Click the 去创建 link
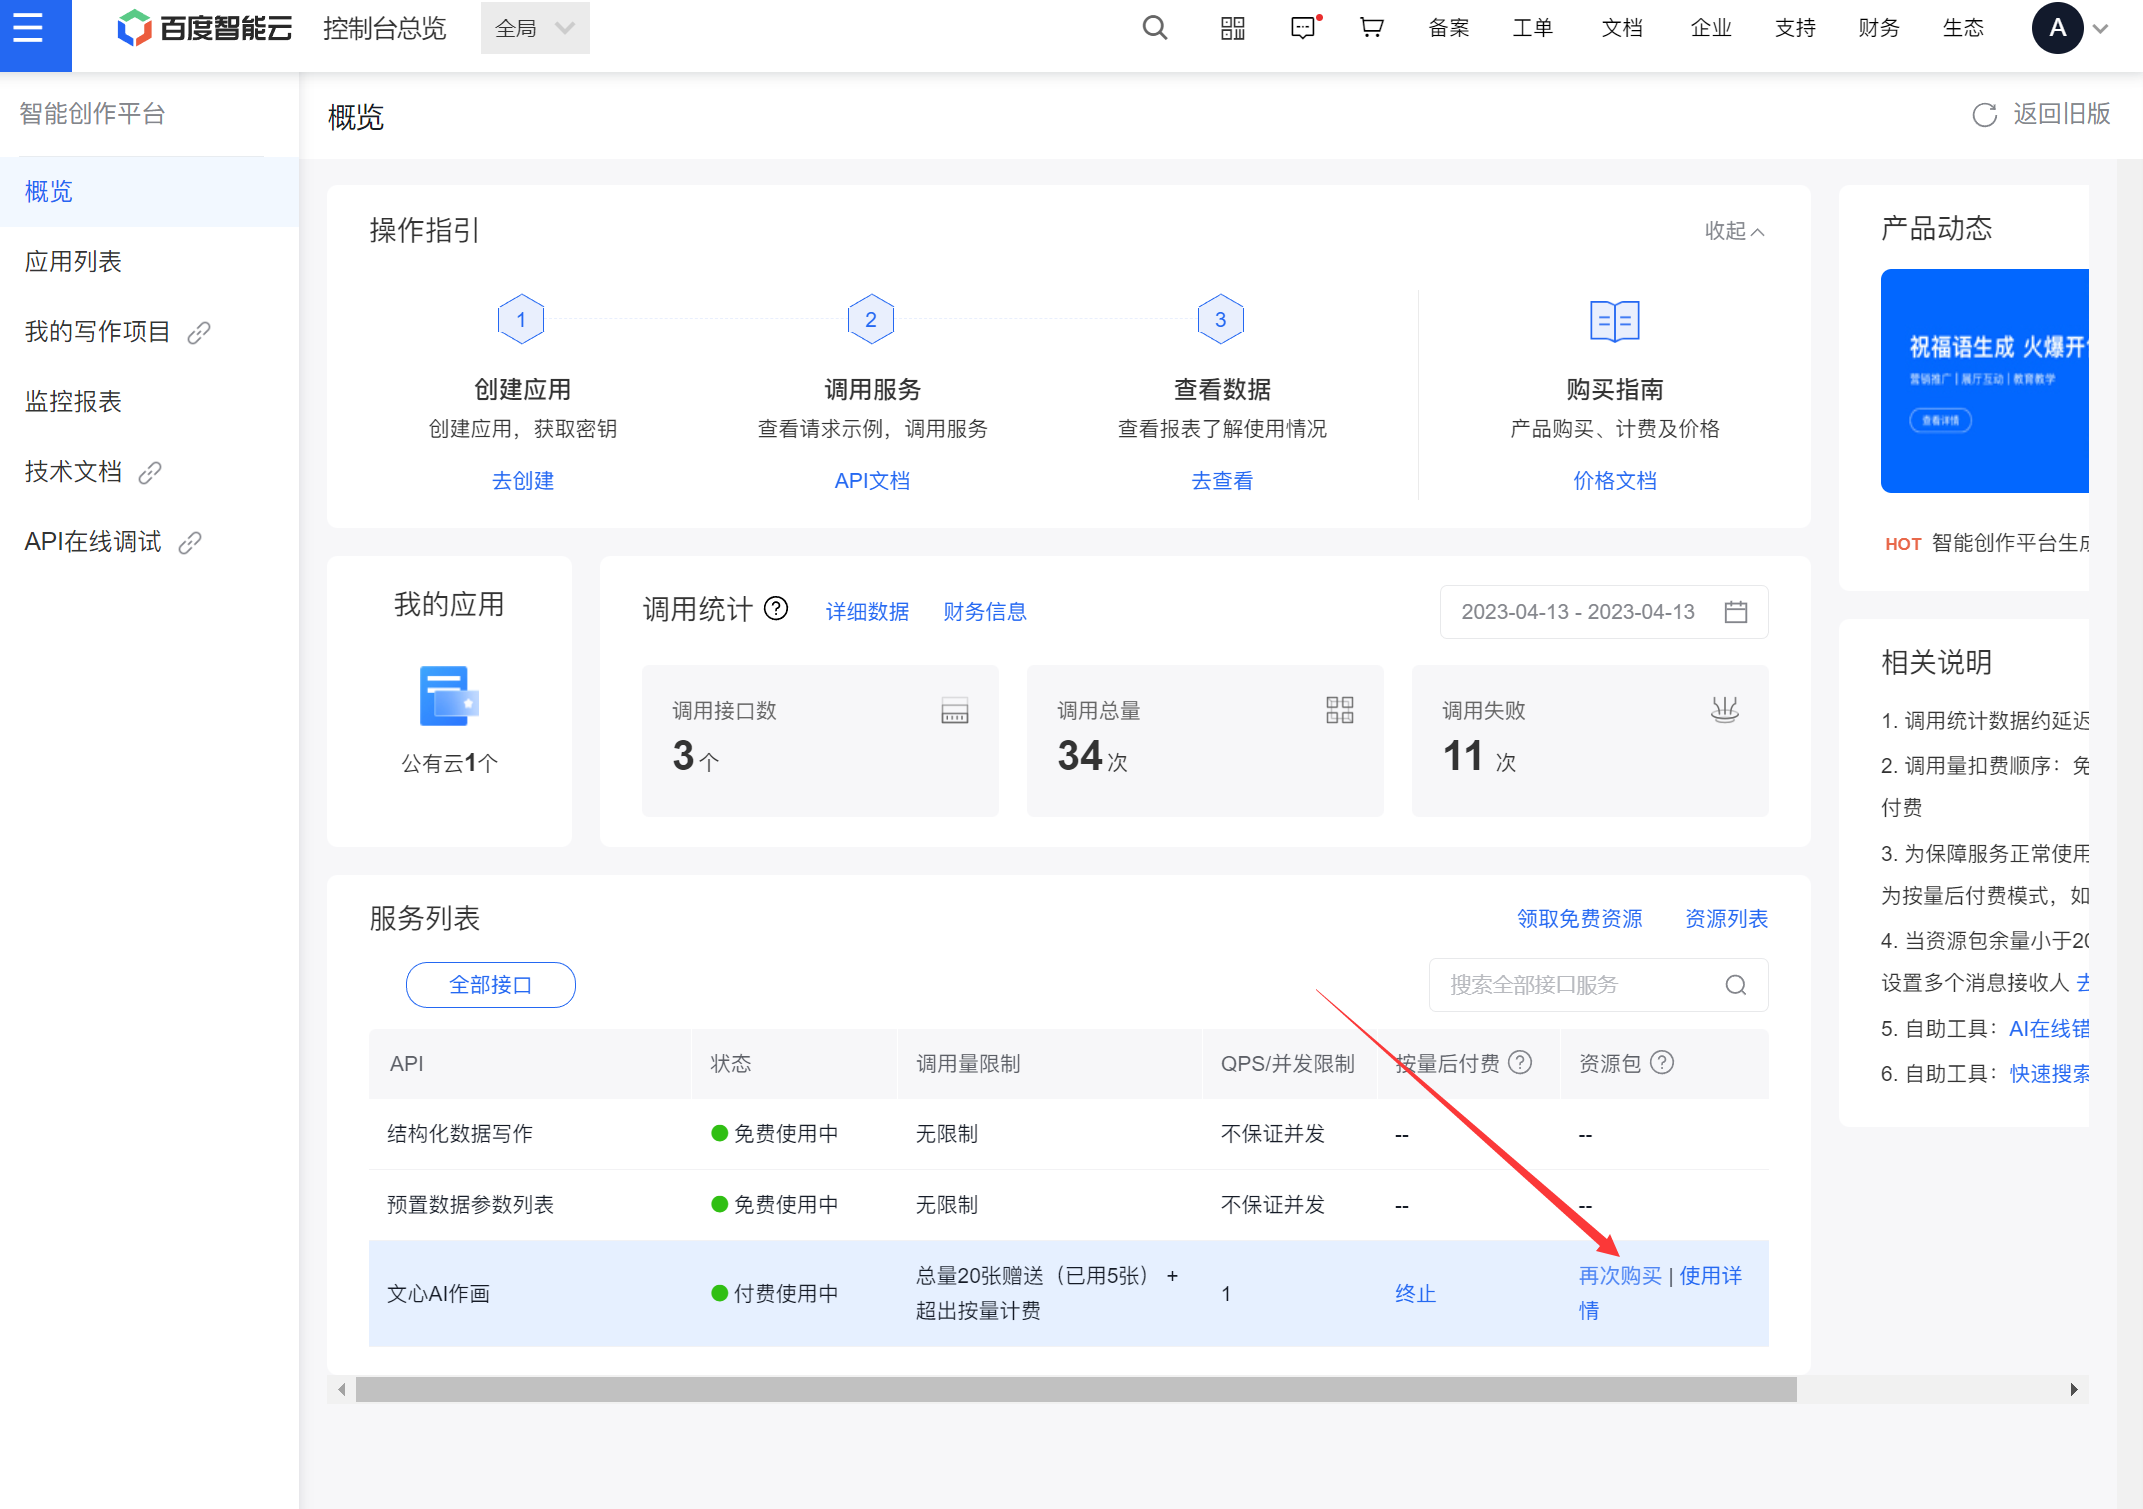2143x1509 pixels. coord(522,481)
